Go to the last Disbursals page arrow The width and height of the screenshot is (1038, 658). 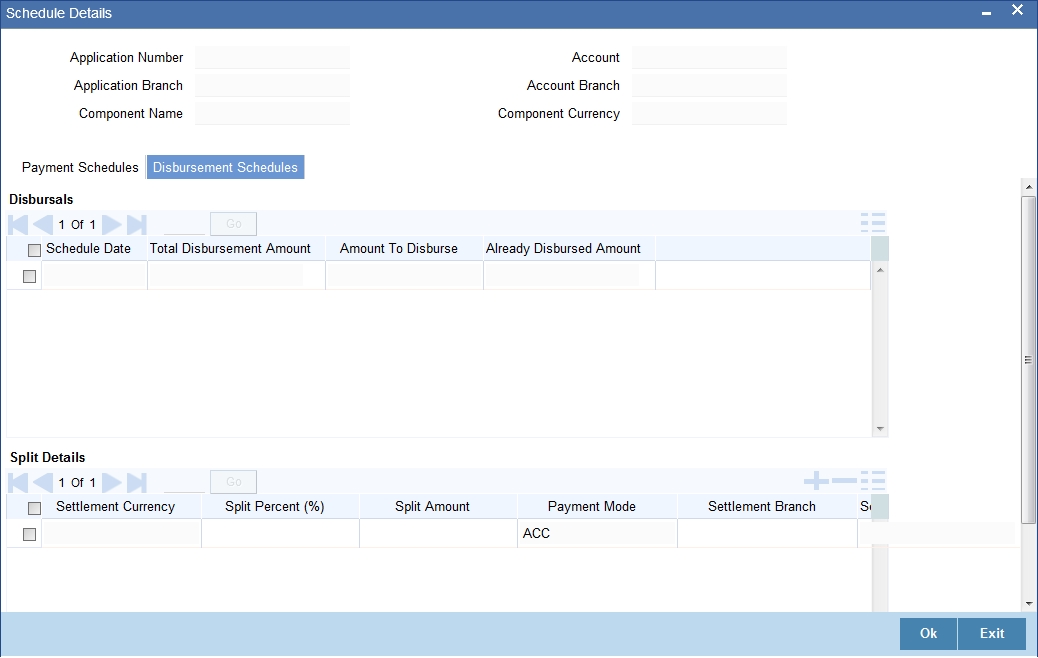(135, 224)
